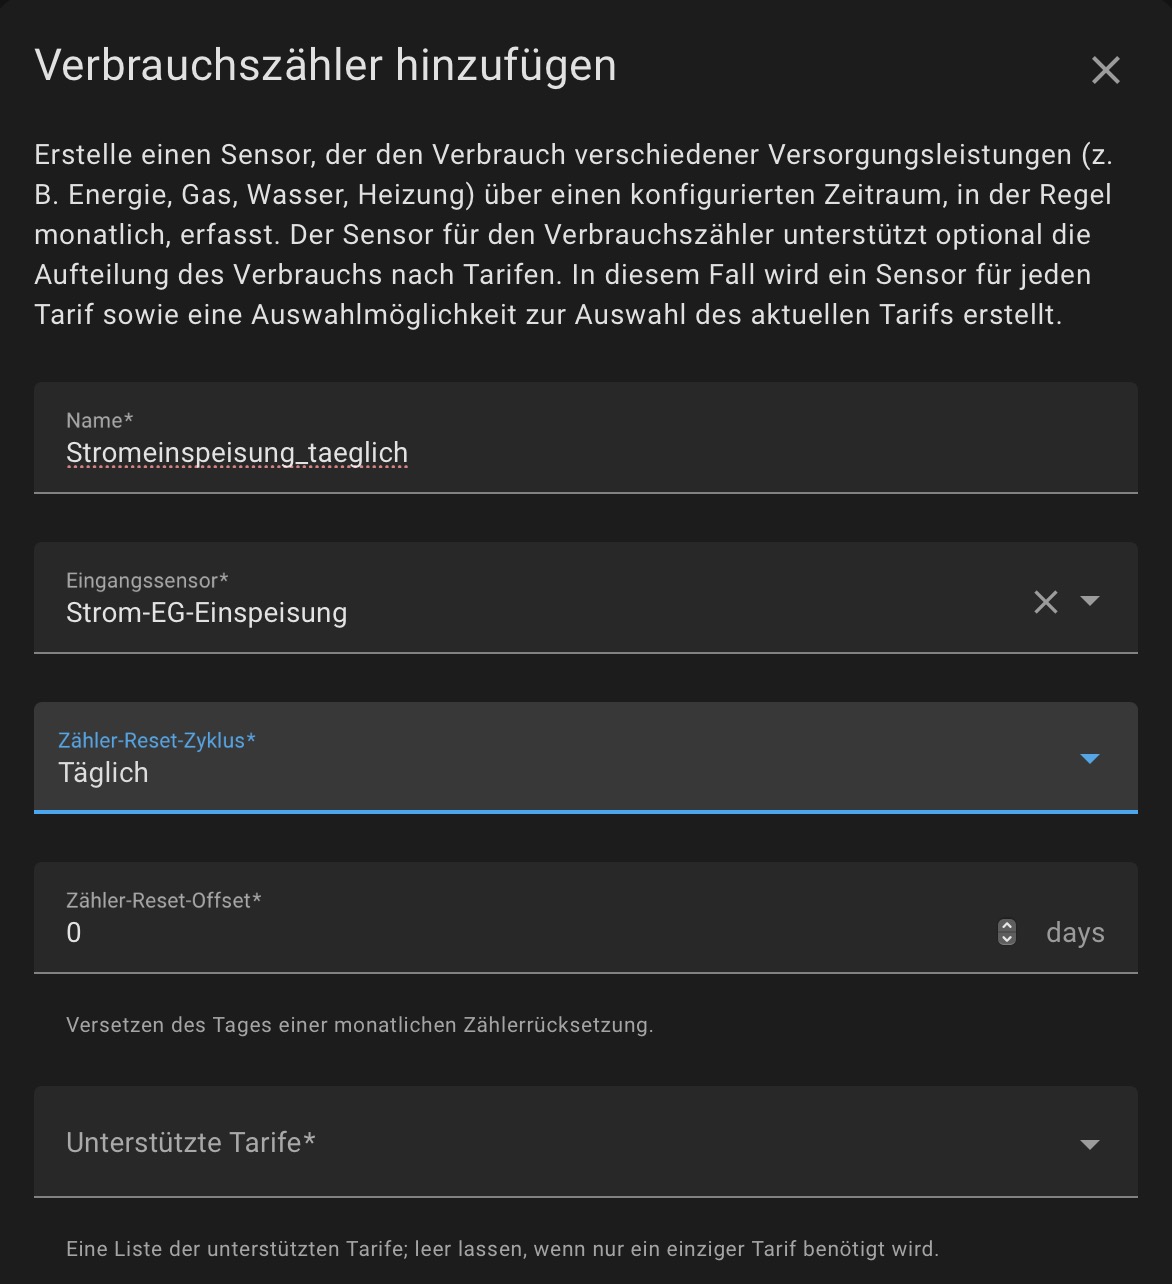Viewport: 1172px width, 1284px height.
Task: Click the Eingangssensor* field label
Action: click(x=147, y=580)
